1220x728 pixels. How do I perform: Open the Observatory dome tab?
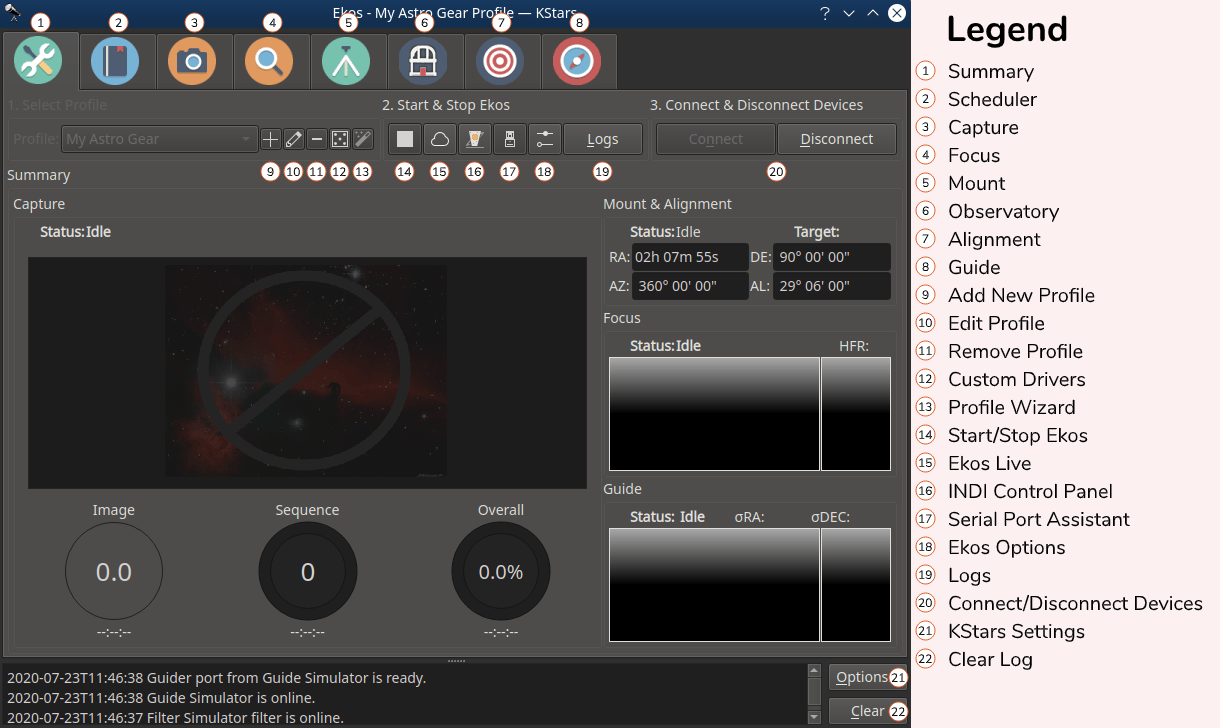coord(424,62)
